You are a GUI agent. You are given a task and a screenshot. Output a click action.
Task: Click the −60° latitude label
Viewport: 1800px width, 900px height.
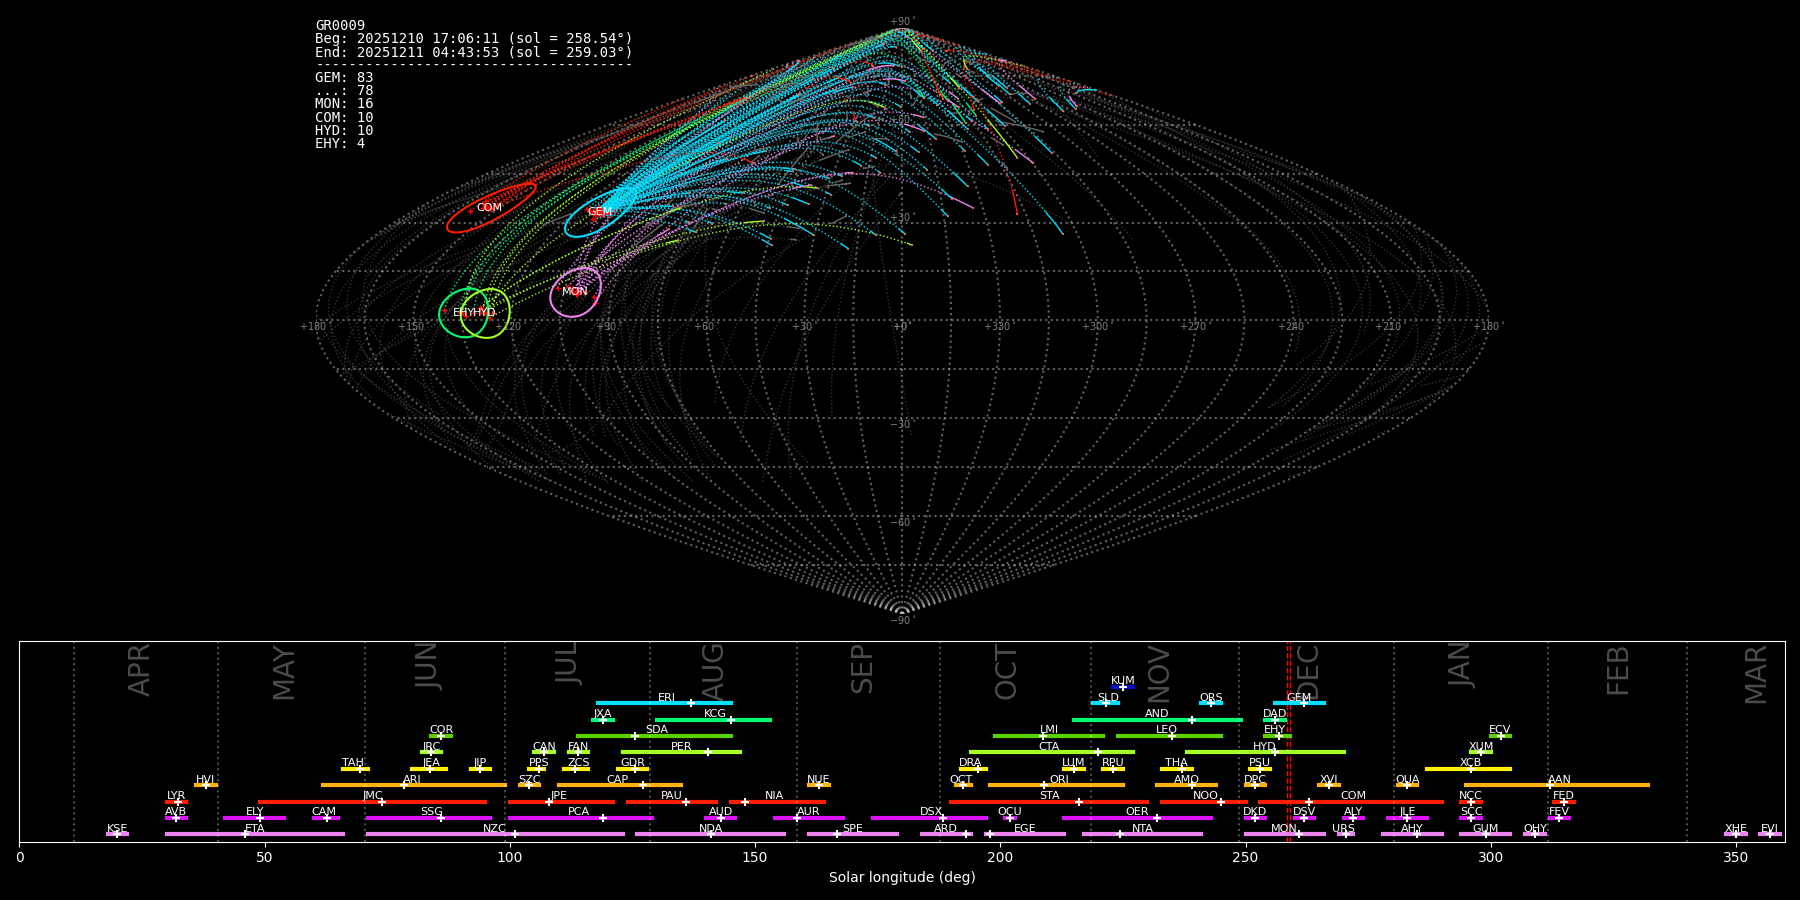[902, 522]
